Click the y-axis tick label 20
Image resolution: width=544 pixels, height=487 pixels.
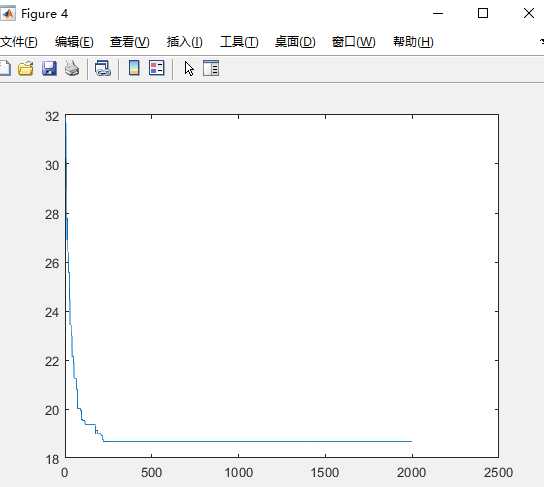point(52,410)
